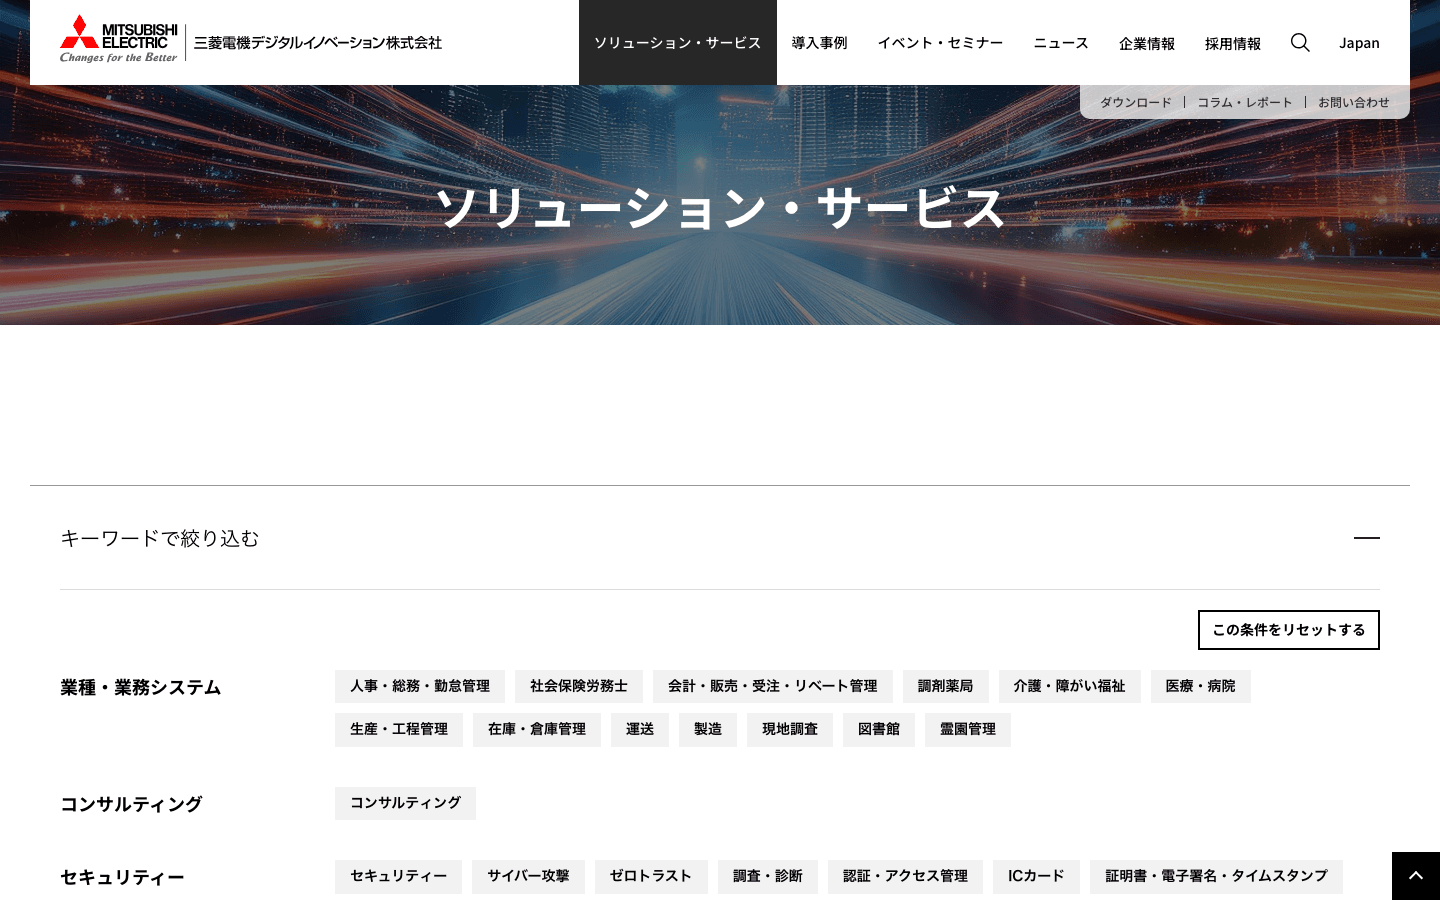Filter by the 調査・診断 tag
Viewport: 1440px width, 900px height.
click(x=768, y=877)
